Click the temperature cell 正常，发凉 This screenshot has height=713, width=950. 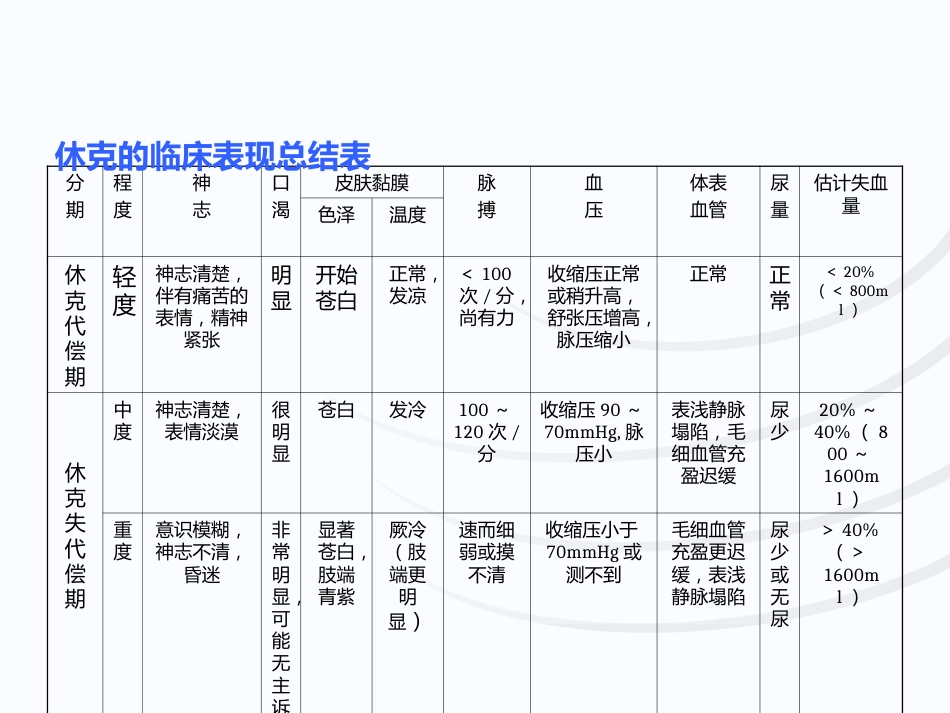(x=408, y=325)
